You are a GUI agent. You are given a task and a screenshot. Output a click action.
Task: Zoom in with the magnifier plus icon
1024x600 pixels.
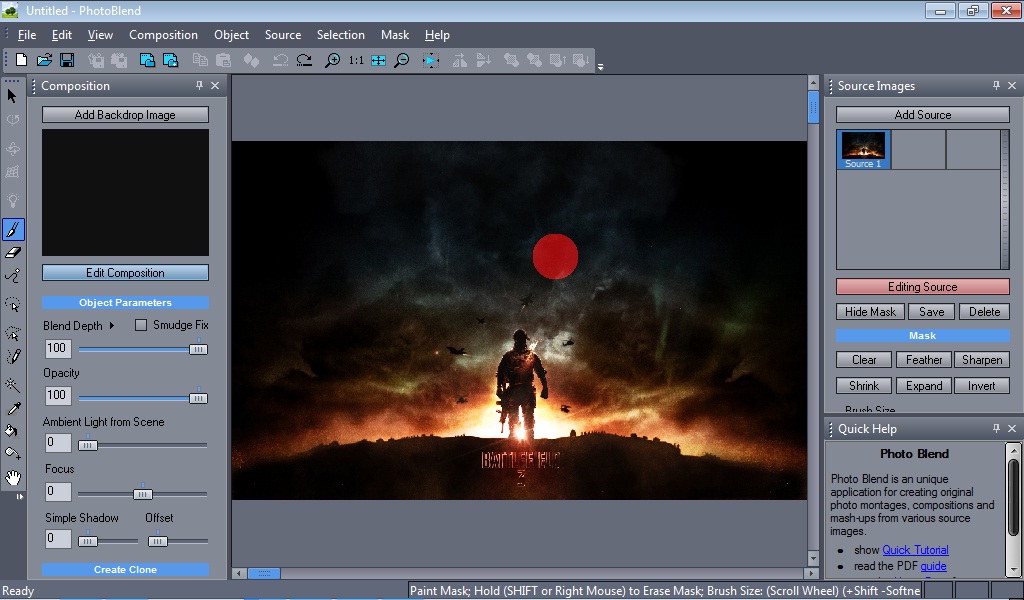(x=332, y=60)
